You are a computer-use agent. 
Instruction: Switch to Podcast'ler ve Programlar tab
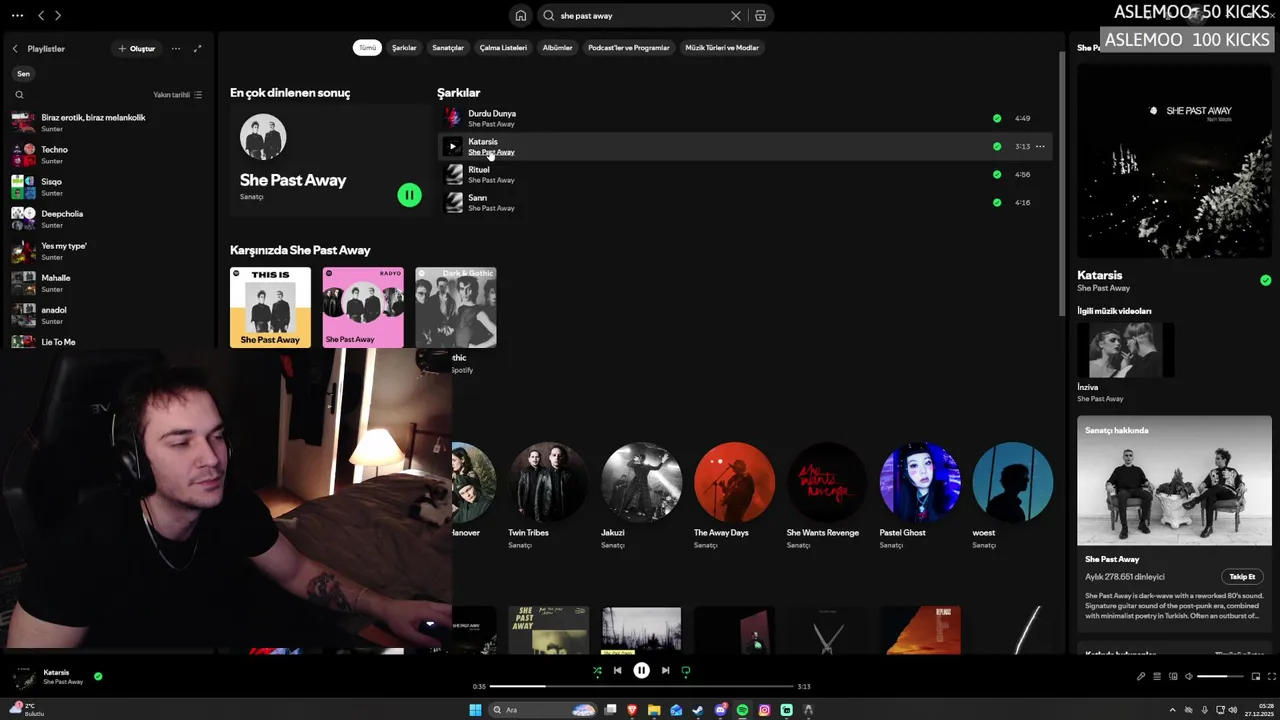point(629,47)
